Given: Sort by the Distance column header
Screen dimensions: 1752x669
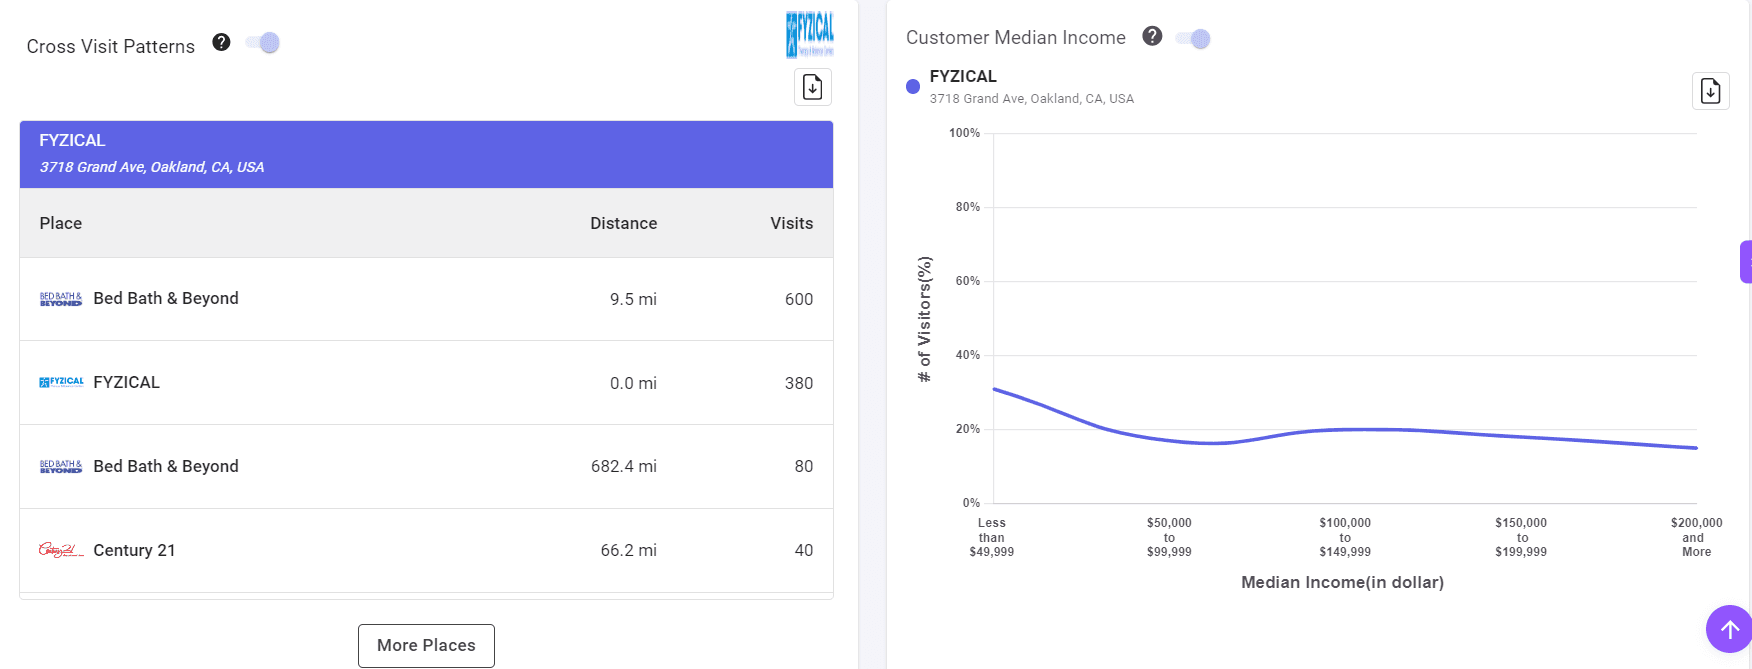Looking at the screenshot, I should (x=623, y=223).
